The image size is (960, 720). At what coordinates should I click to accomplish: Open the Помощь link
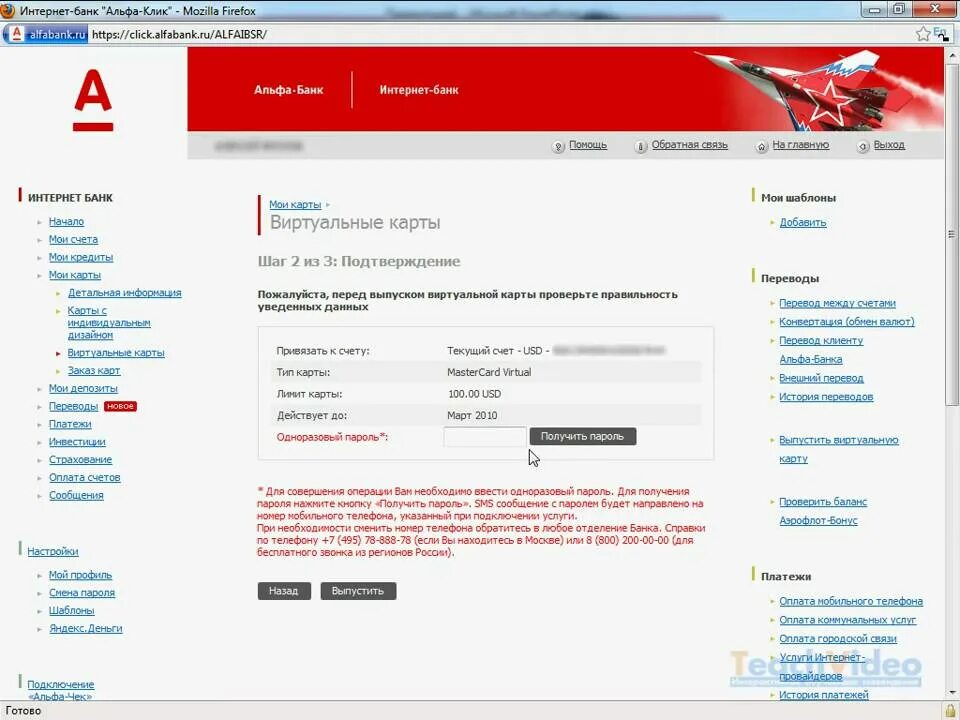(x=588, y=145)
